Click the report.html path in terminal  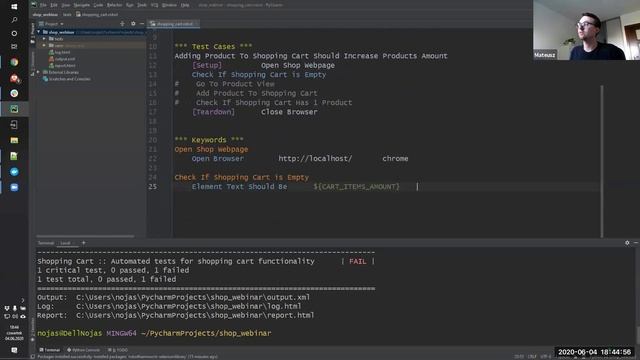[195, 315]
